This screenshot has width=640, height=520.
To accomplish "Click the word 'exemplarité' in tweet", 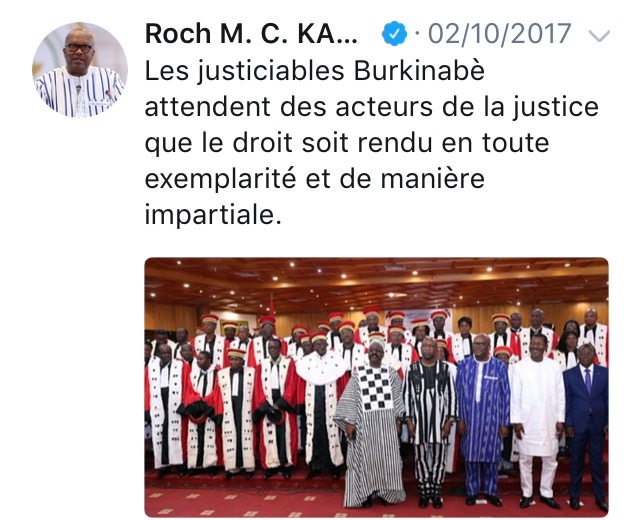I will (220, 179).
